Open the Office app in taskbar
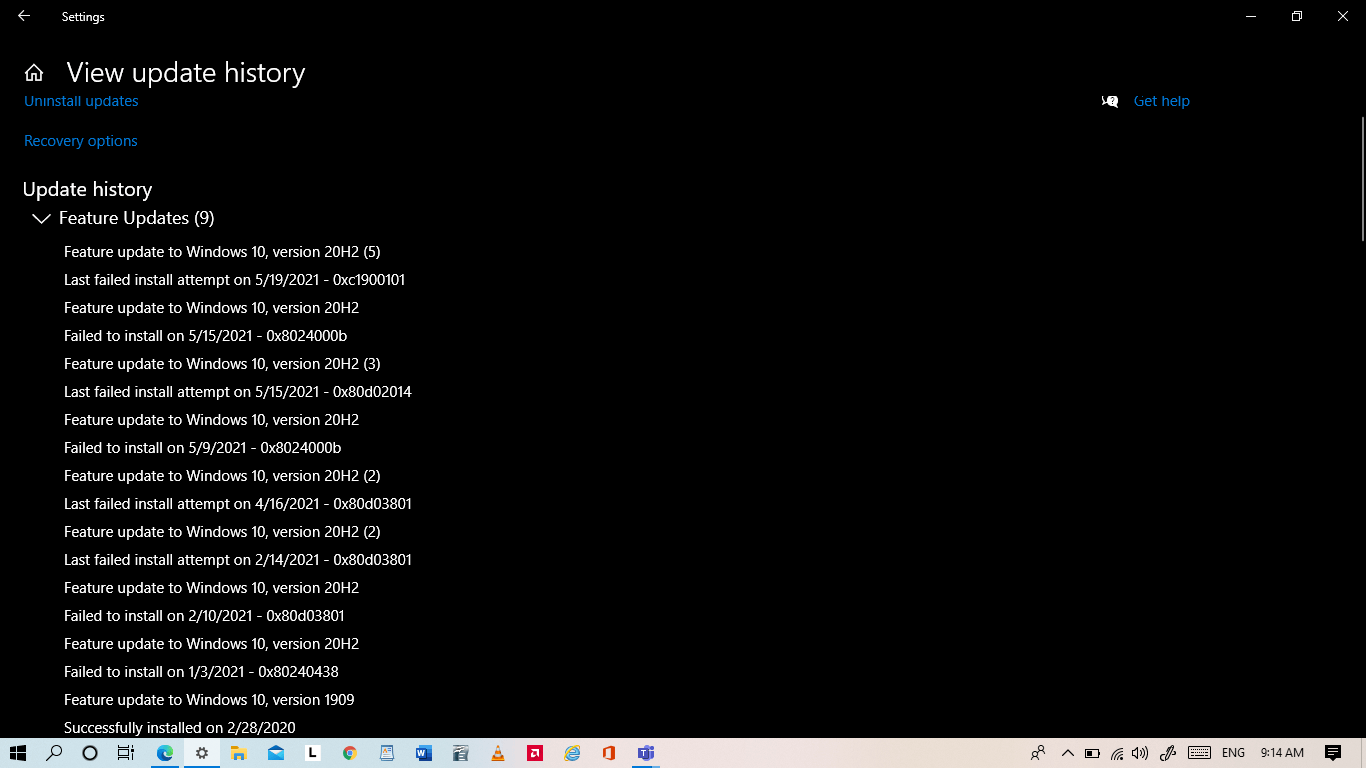Image resolution: width=1366 pixels, height=768 pixels. click(x=609, y=753)
